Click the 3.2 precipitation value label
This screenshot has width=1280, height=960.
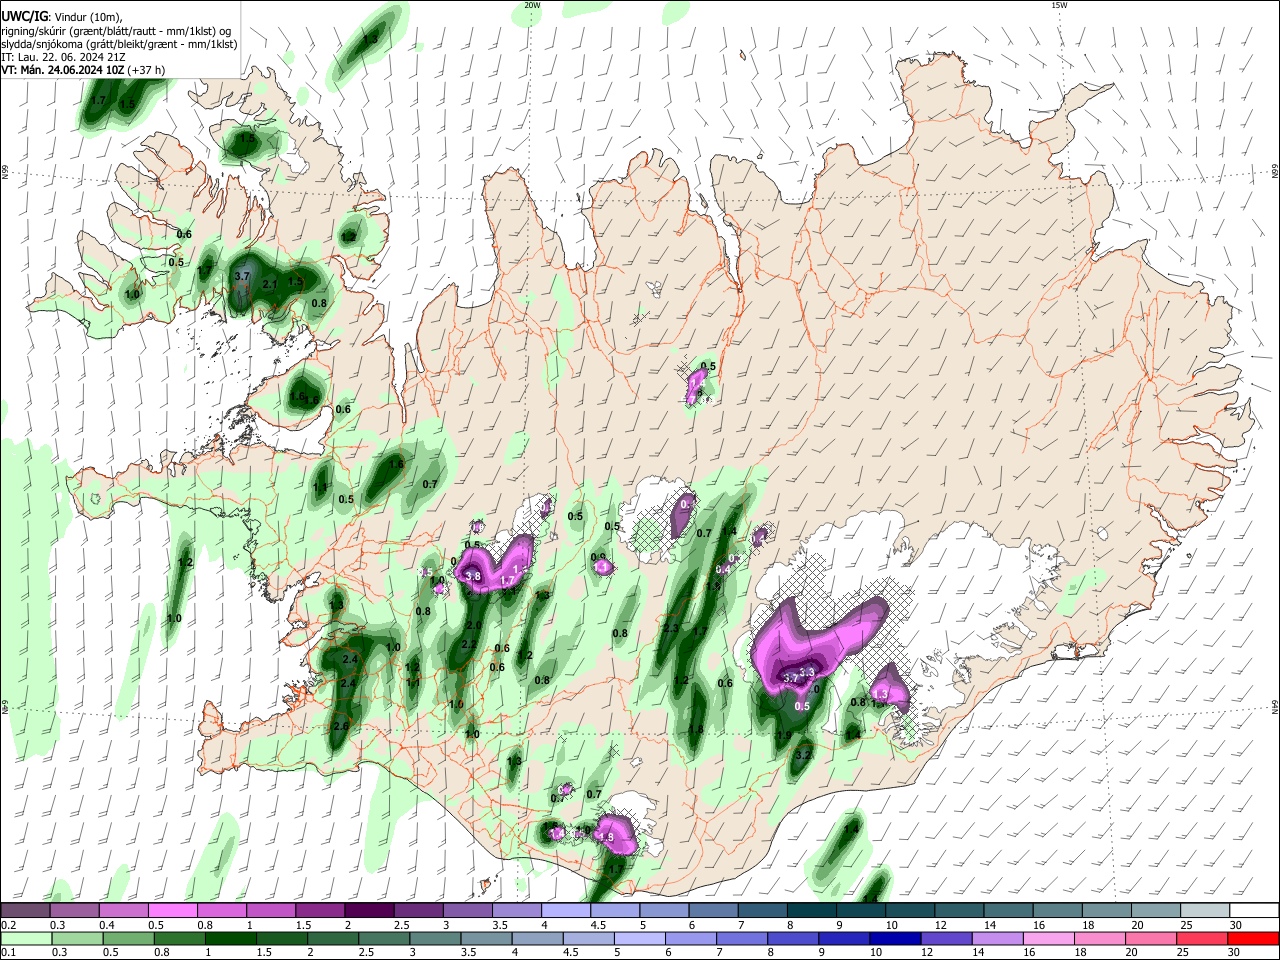tap(803, 755)
